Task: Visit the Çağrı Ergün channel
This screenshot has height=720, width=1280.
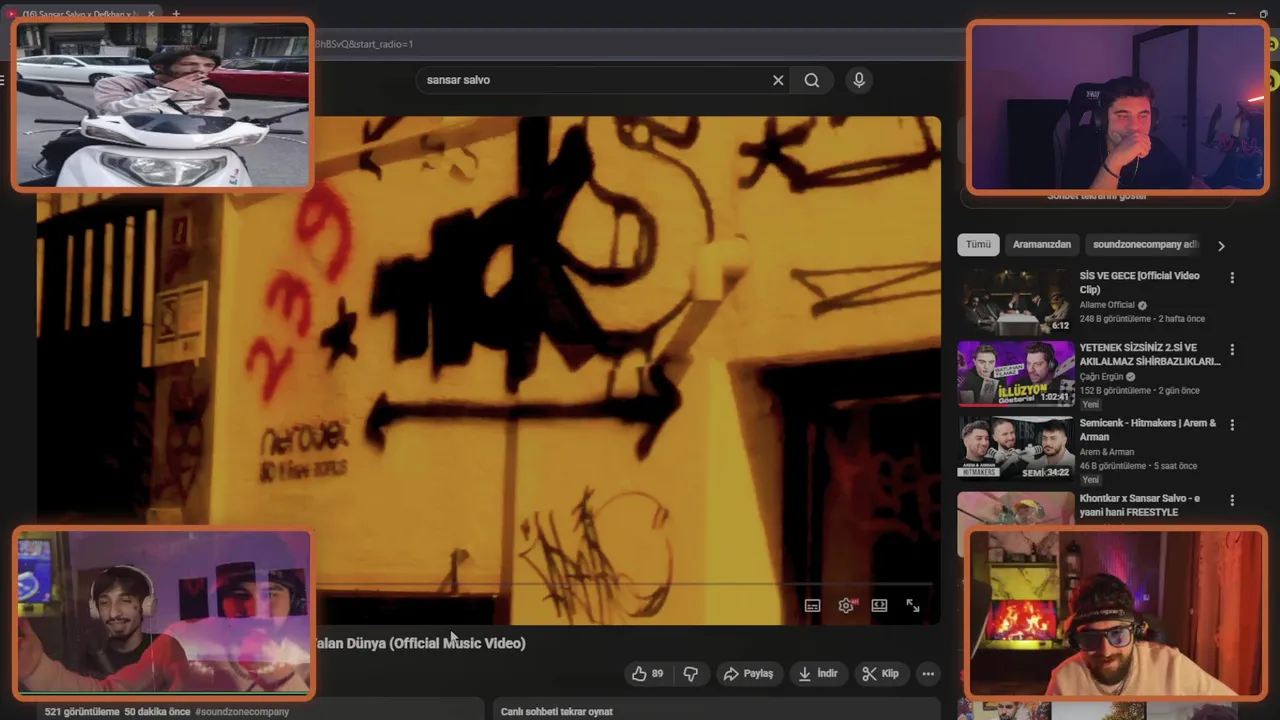Action: [x=1102, y=377]
